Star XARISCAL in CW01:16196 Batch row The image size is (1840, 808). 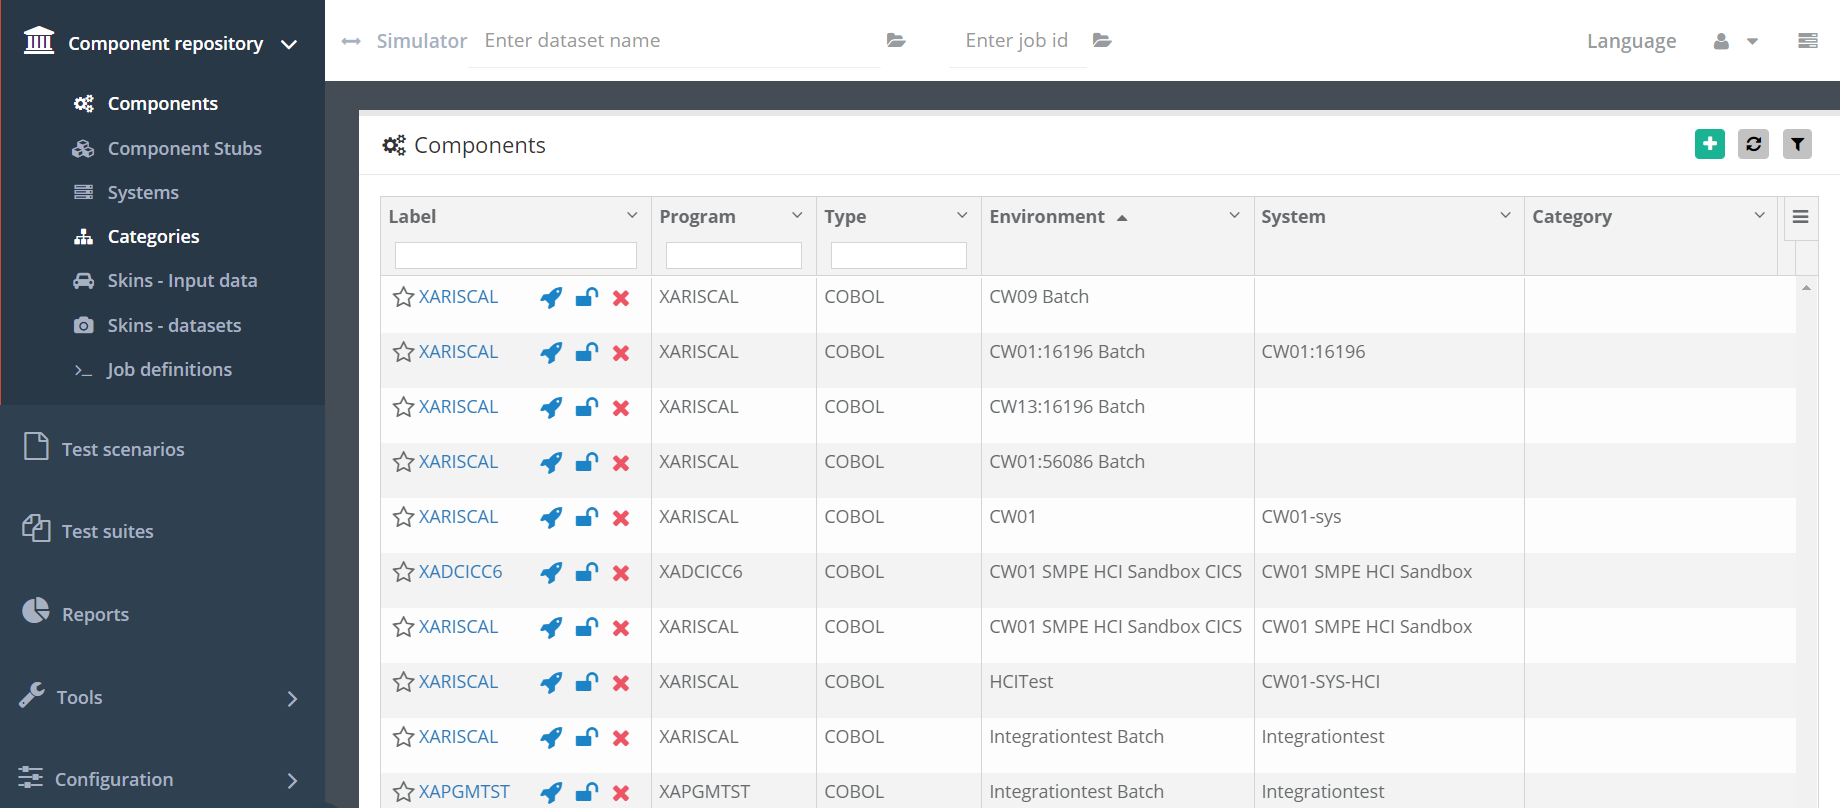coord(403,352)
